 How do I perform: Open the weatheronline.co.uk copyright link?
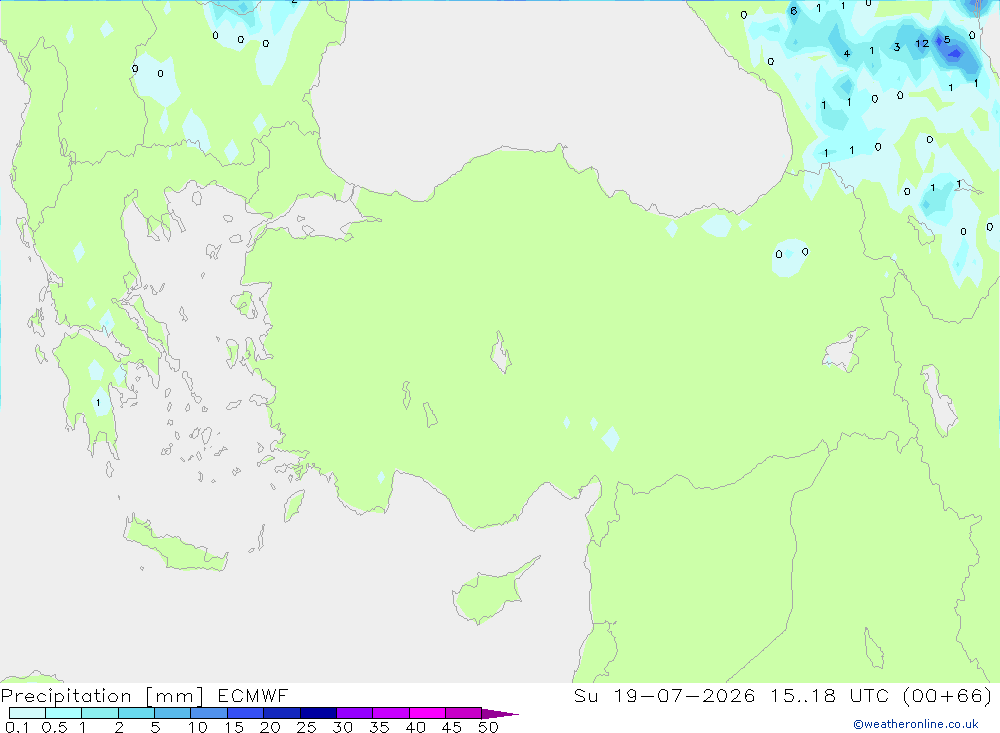coord(915,724)
